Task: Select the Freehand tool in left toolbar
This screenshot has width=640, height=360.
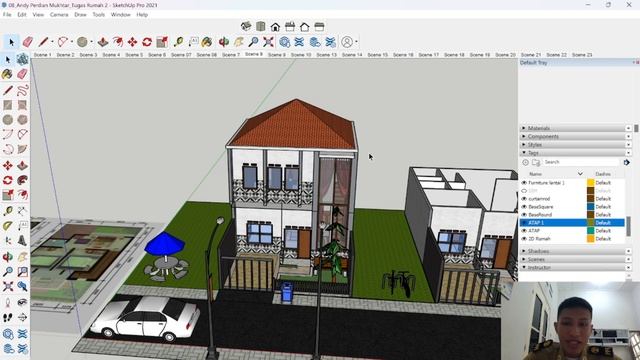Action: click(x=22, y=90)
